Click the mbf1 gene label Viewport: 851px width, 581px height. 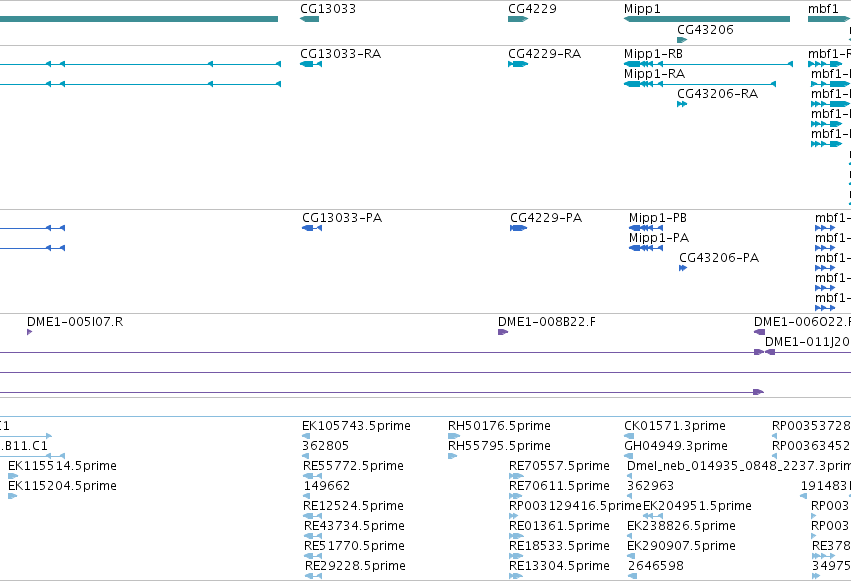pos(823,9)
